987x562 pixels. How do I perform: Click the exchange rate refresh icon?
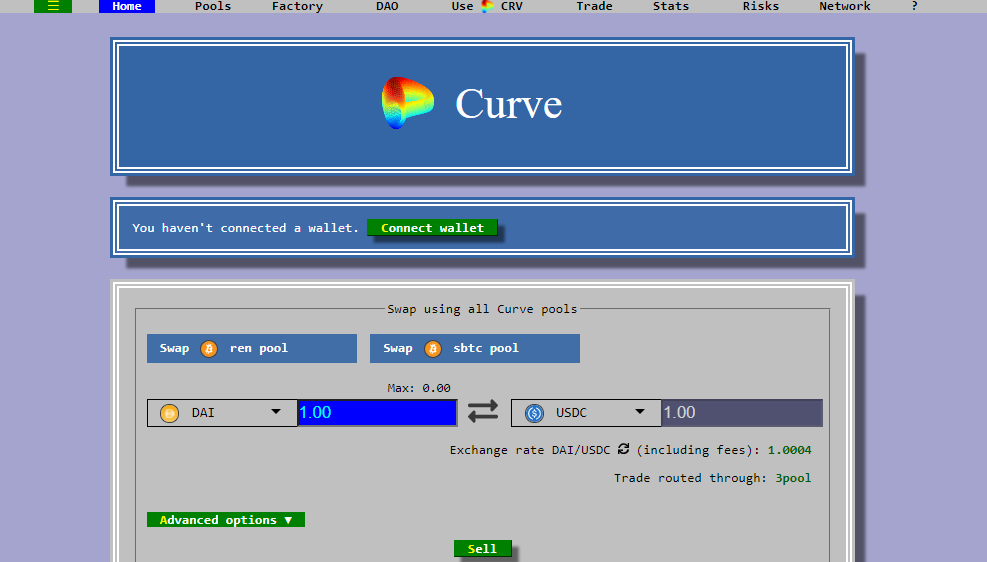click(x=623, y=449)
